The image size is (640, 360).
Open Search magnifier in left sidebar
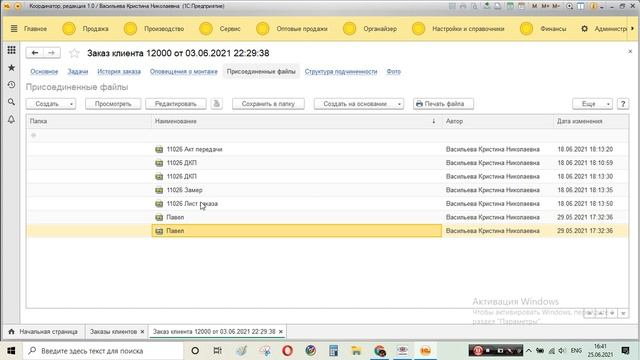pyautogui.click(x=11, y=102)
